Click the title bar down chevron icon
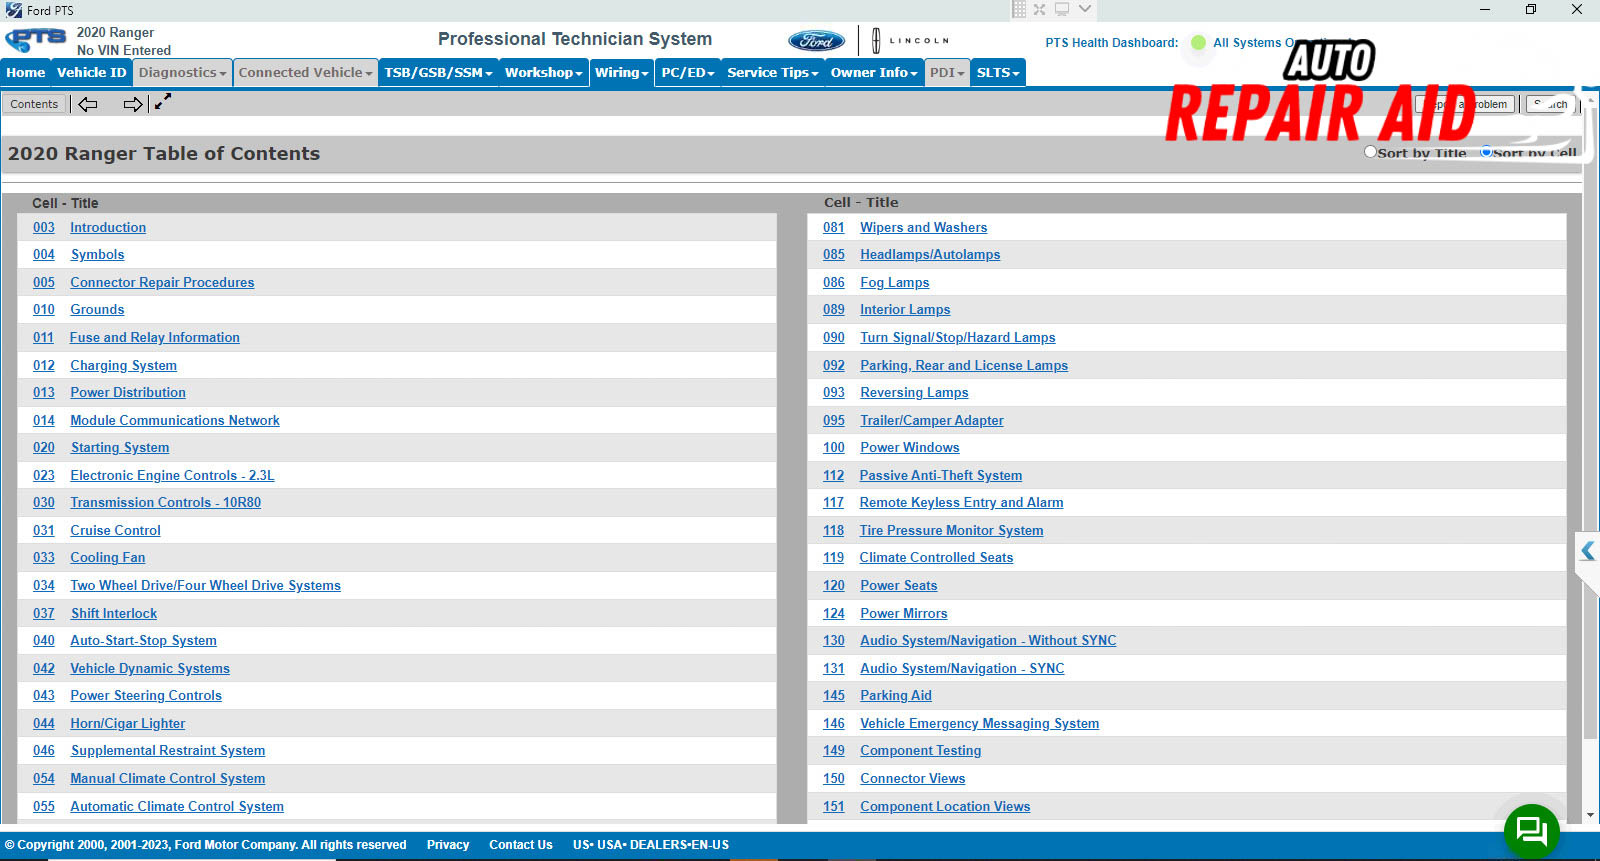 [x=1085, y=9]
